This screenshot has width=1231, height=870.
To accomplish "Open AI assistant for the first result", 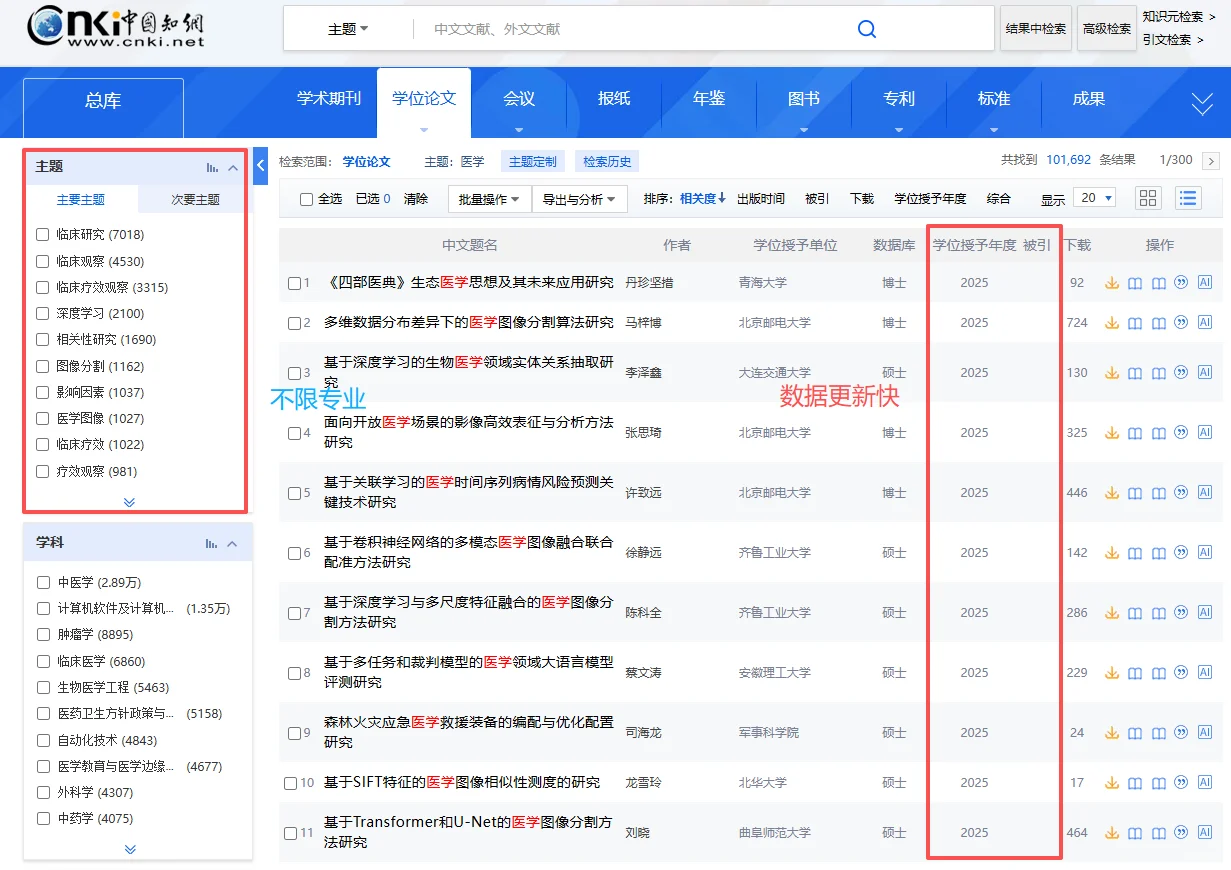I will point(1205,283).
